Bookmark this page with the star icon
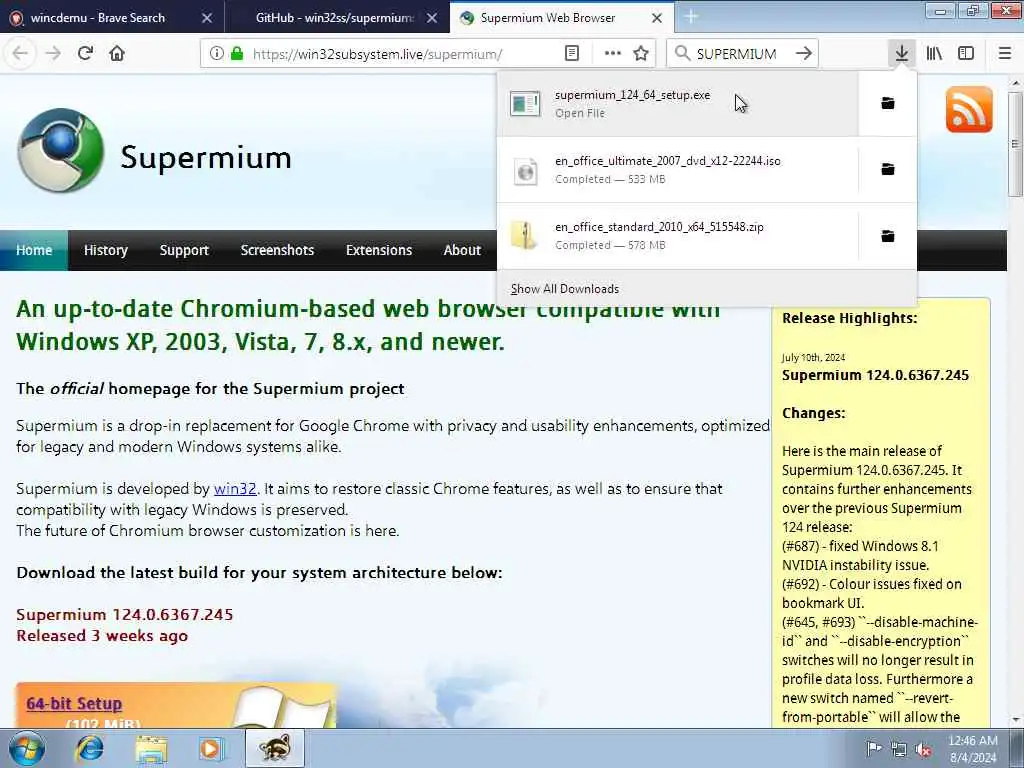Viewport: 1024px width, 768px height. coord(641,54)
